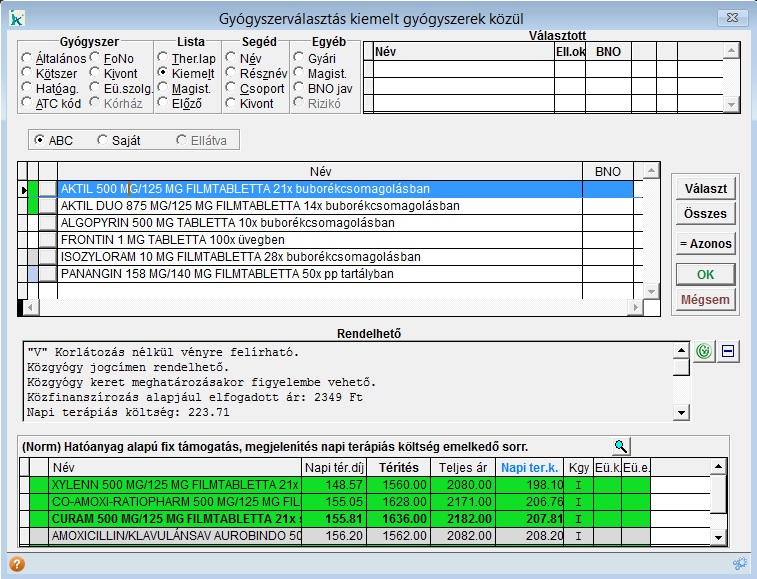Click the Összes button
757x579 pixels.
[x=705, y=213]
